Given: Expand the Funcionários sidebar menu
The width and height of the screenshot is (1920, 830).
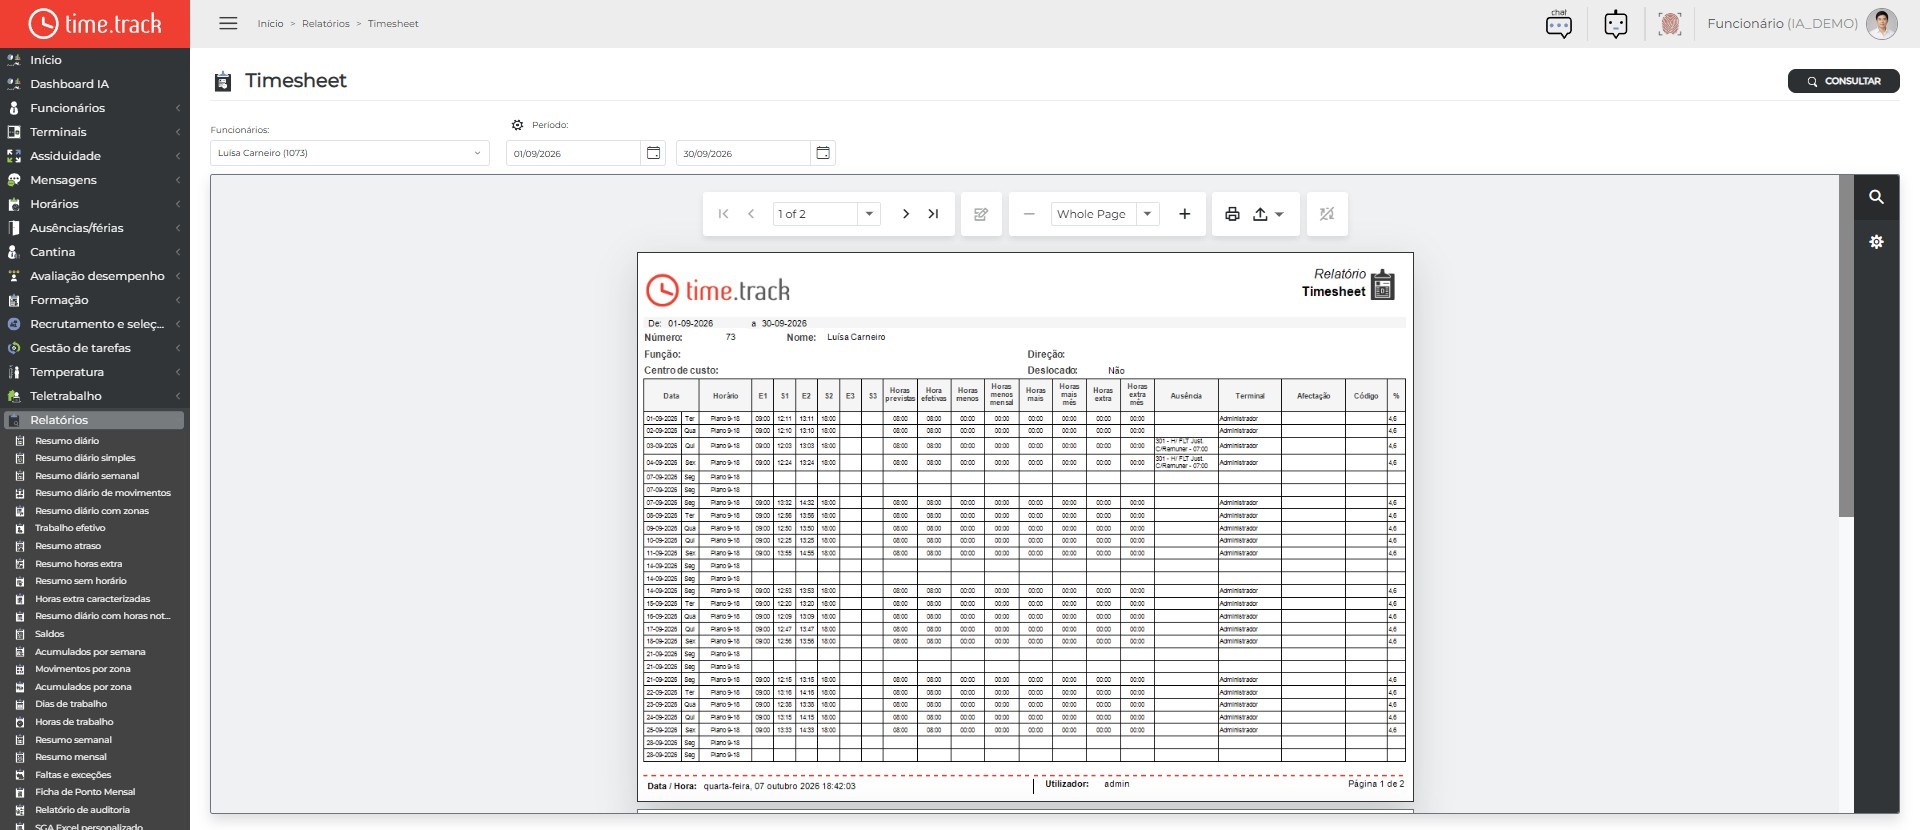Looking at the screenshot, I should click(94, 108).
